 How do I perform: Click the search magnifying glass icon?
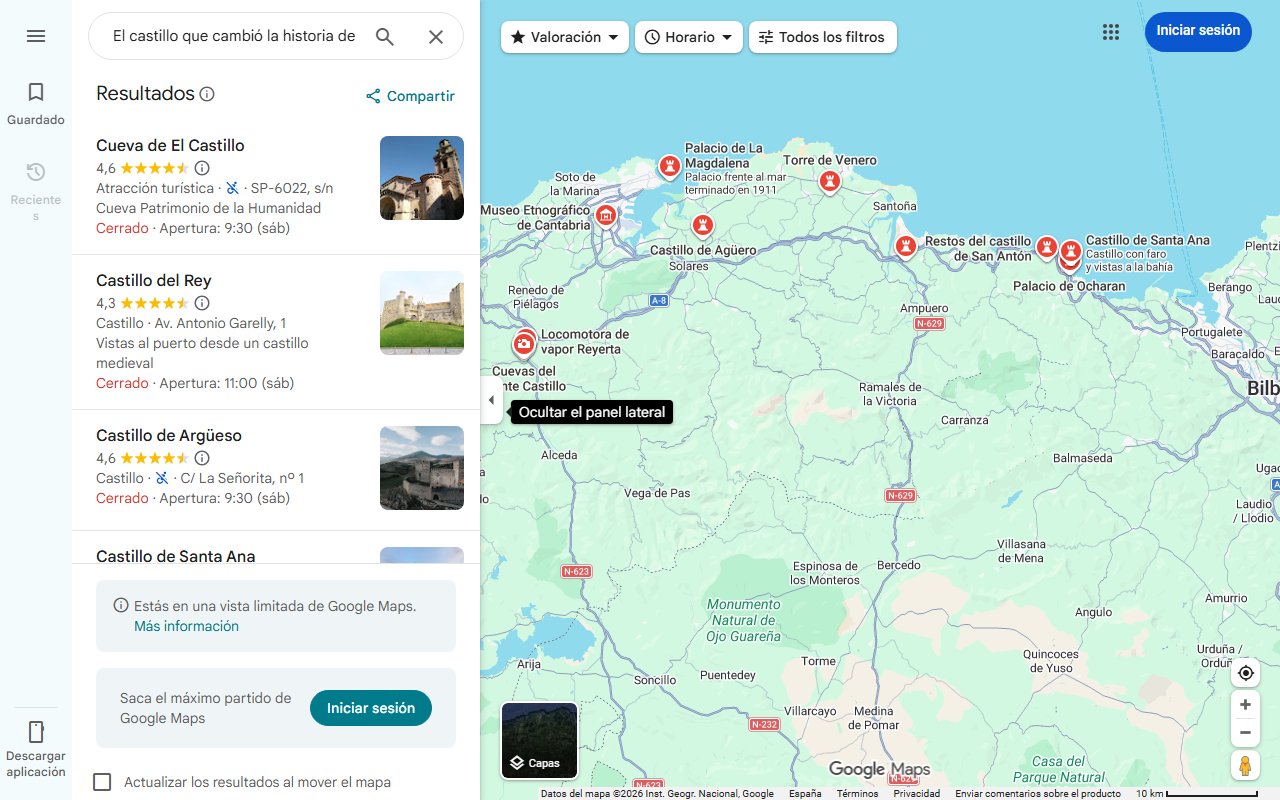384,36
